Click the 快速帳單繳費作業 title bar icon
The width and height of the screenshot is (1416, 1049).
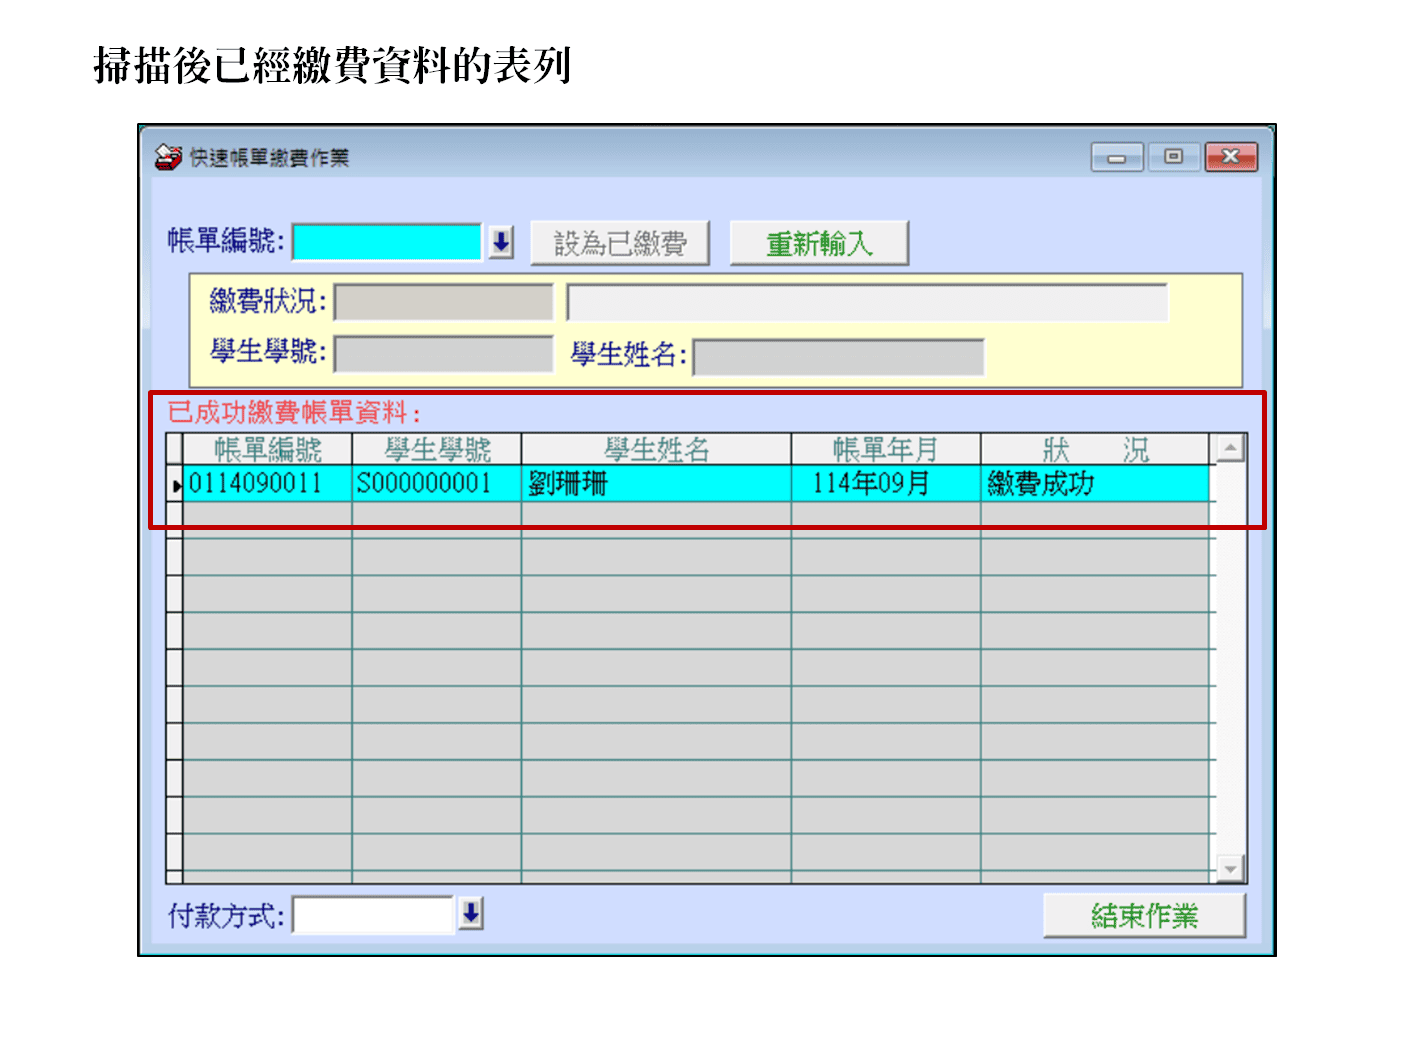coord(167,157)
